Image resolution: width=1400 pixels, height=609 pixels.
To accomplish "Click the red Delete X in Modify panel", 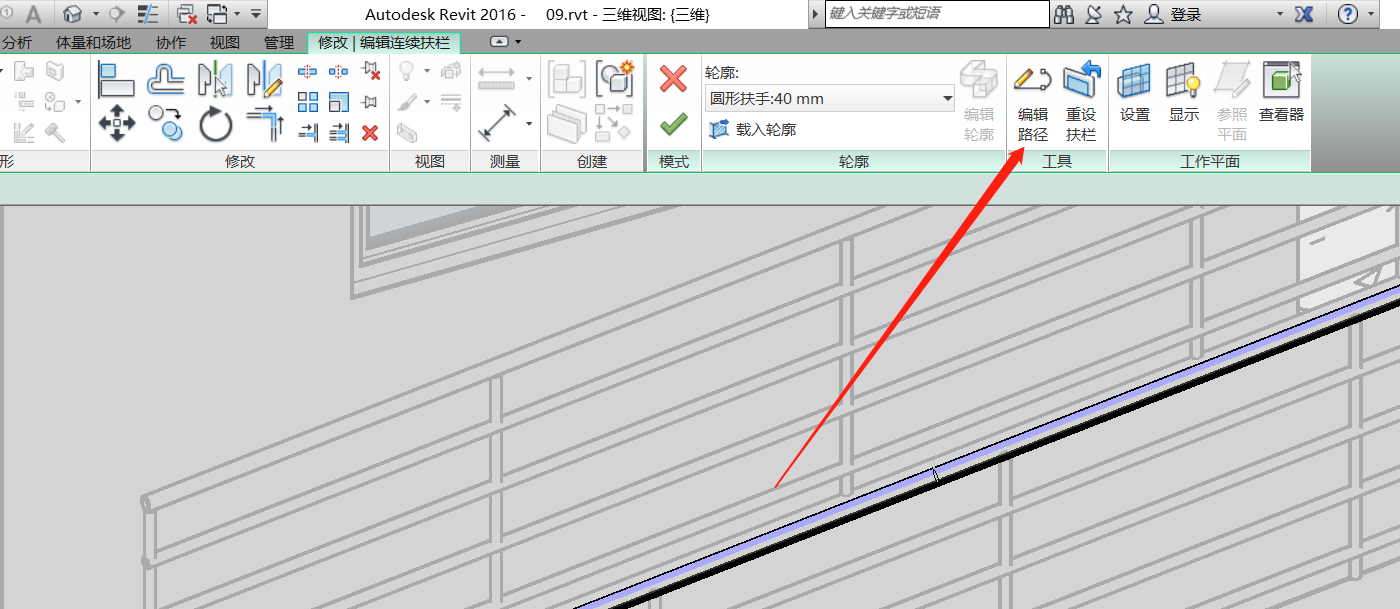I will tap(370, 132).
